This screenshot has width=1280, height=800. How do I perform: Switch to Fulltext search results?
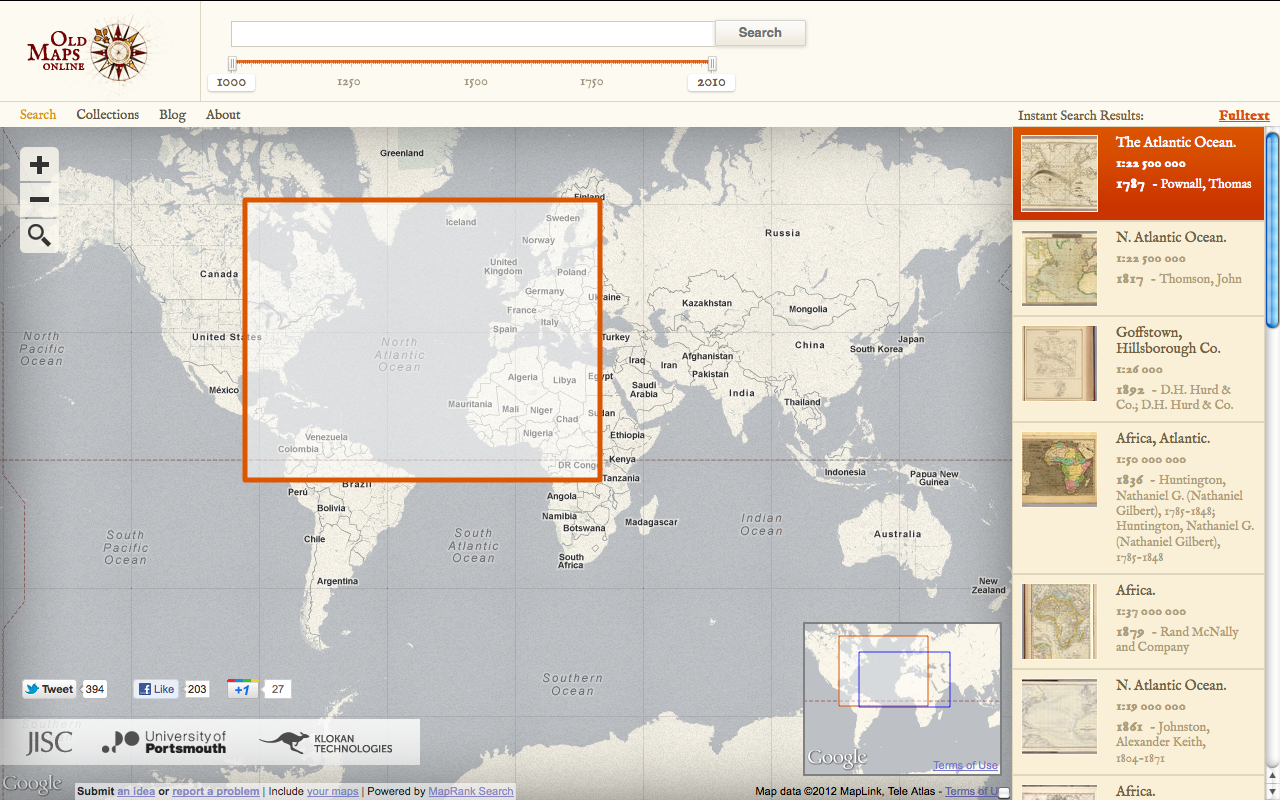(x=1244, y=116)
